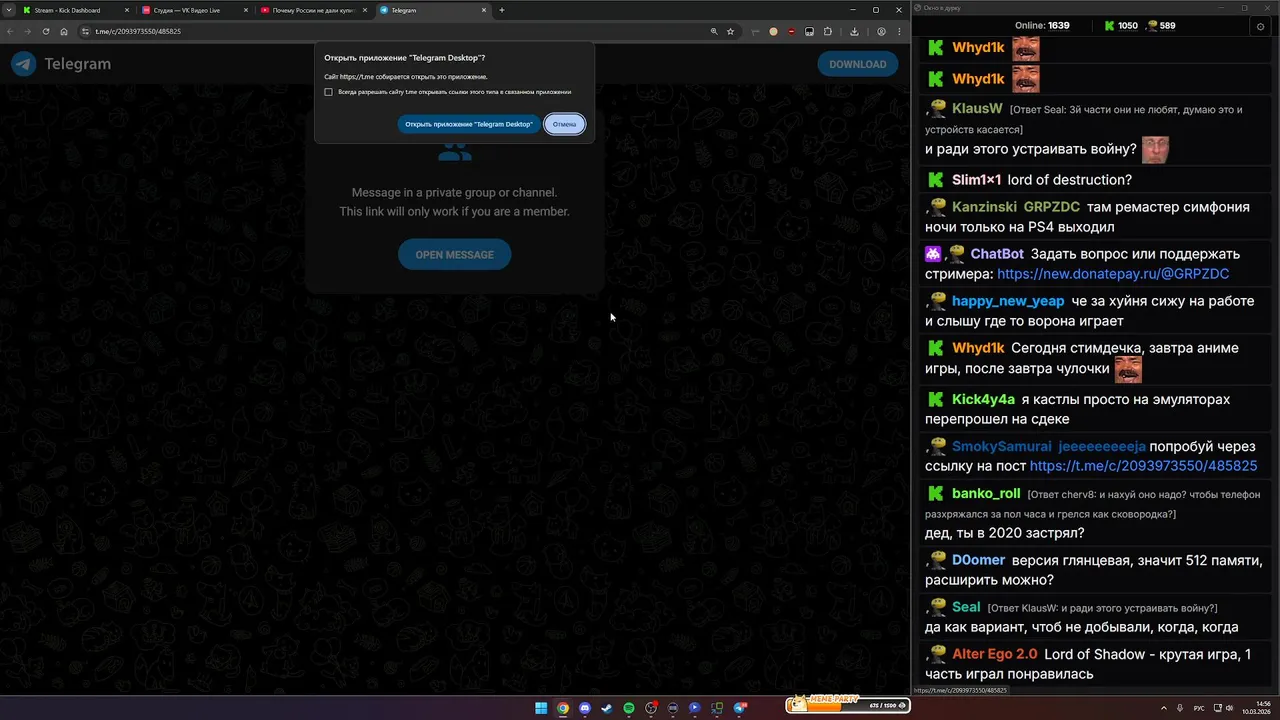1280x720 pixels.
Task: Click username SmokySamurai in chat
Action: point(1002,446)
